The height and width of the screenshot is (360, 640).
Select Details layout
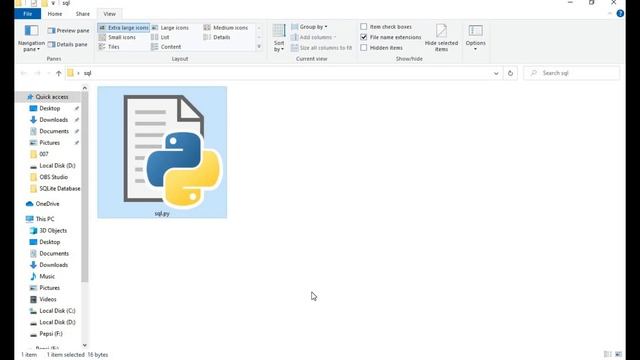coord(217,37)
